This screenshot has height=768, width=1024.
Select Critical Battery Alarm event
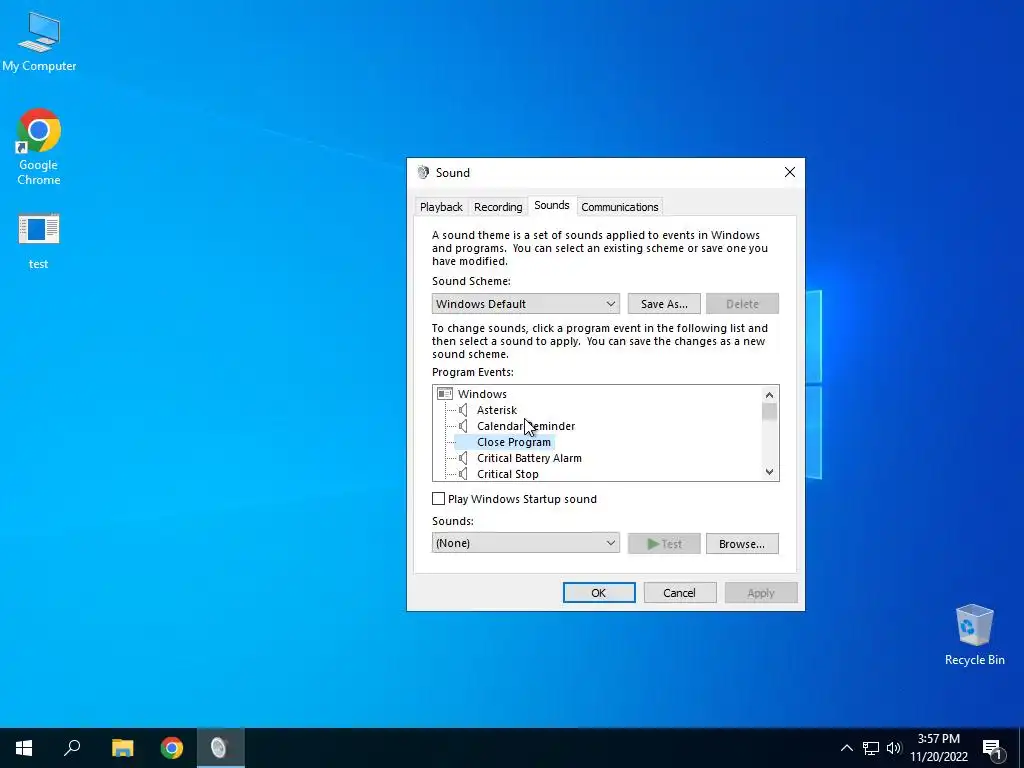click(x=529, y=458)
